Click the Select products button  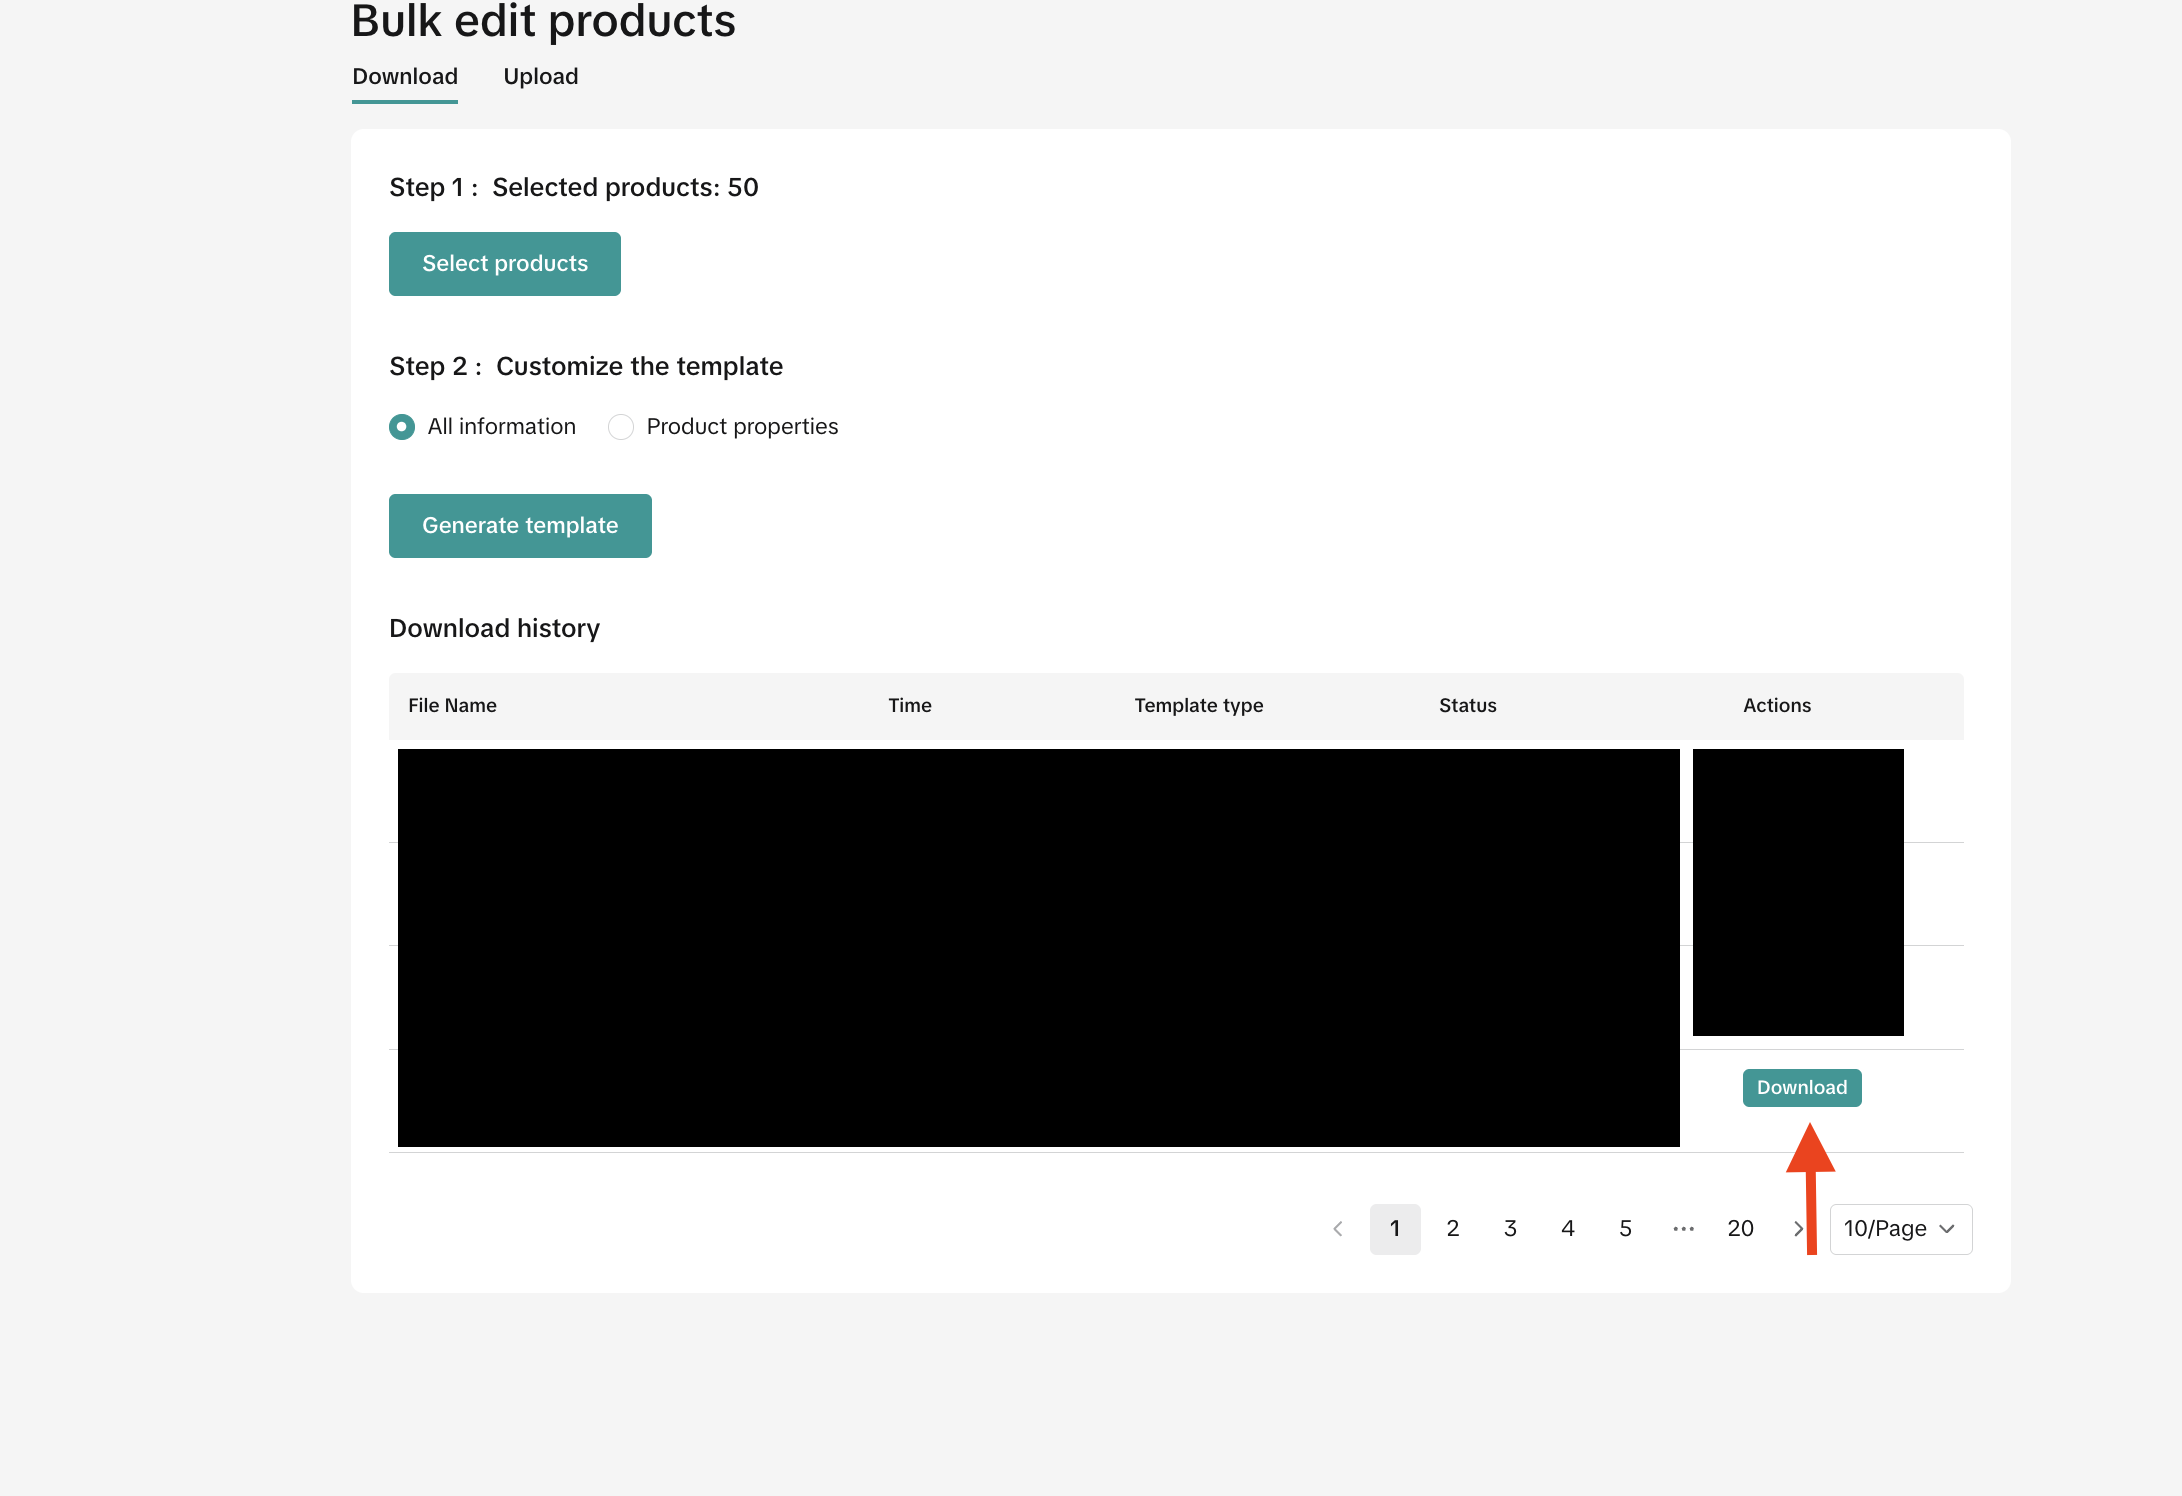(x=505, y=264)
